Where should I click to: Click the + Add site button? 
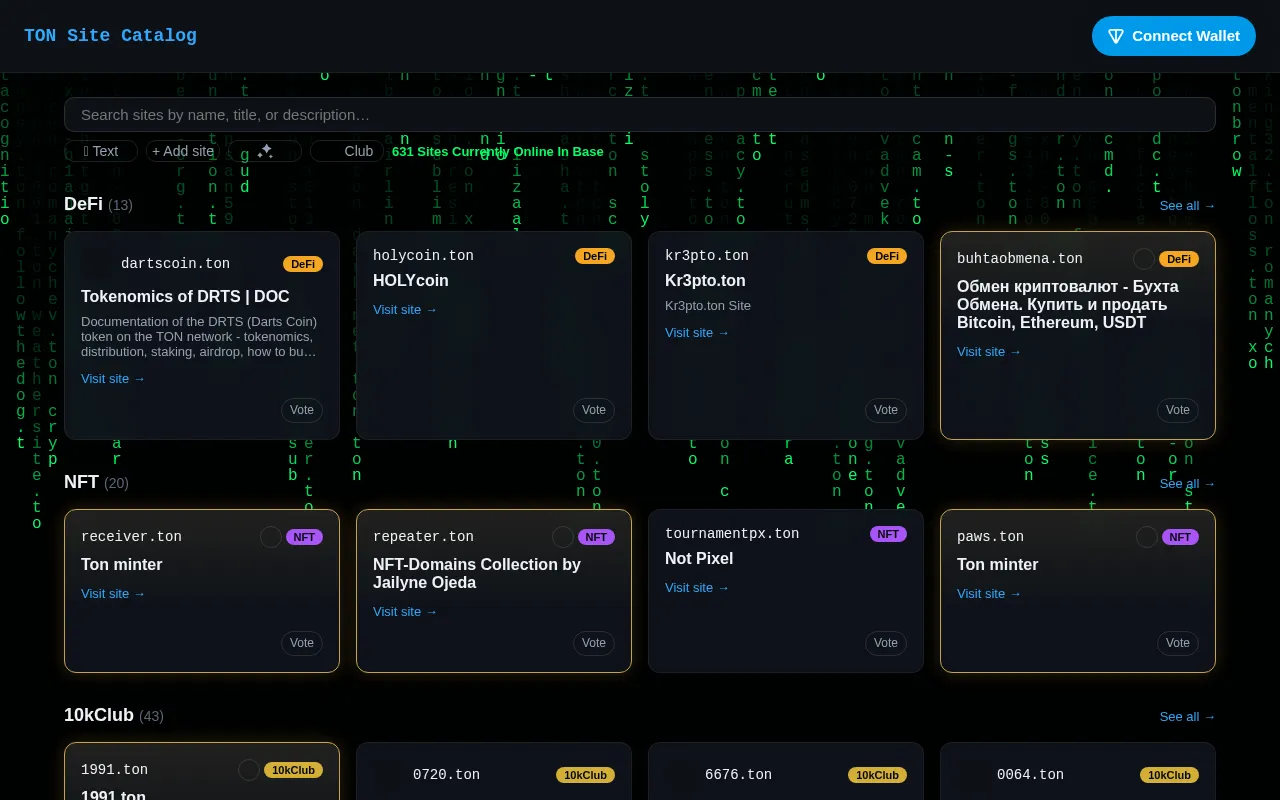pos(183,151)
